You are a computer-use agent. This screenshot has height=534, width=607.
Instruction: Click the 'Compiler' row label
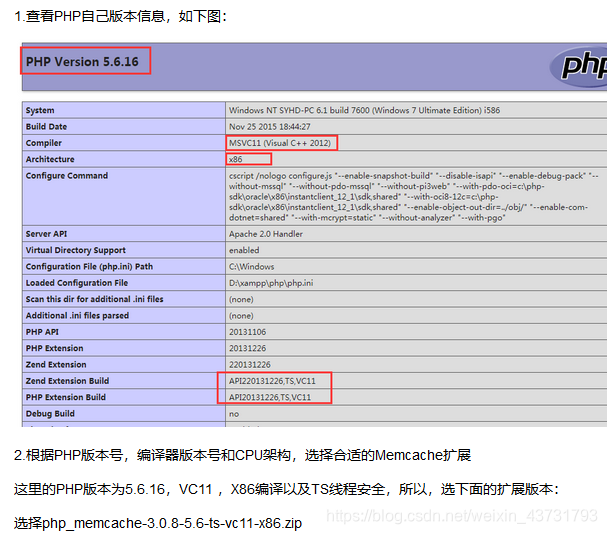[x=43, y=143]
